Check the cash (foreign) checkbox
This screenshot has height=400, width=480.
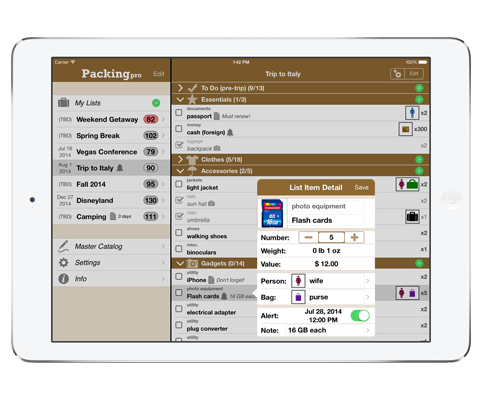point(179,129)
